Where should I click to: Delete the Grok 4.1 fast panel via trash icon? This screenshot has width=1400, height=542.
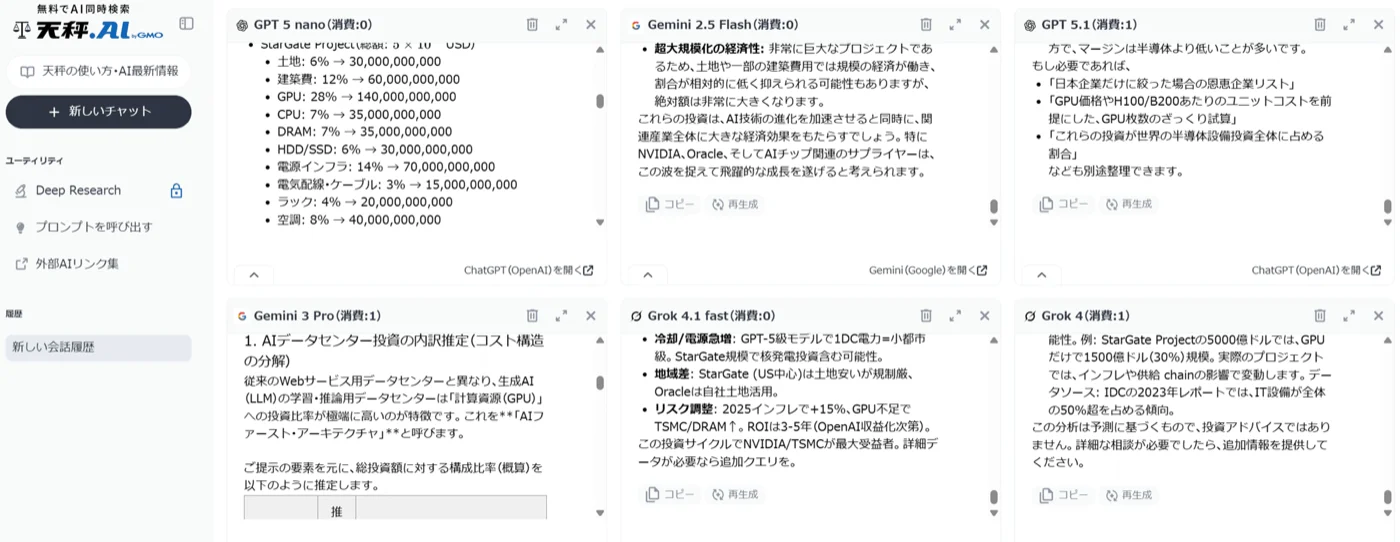pyautogui.click(x=926, y=315)
